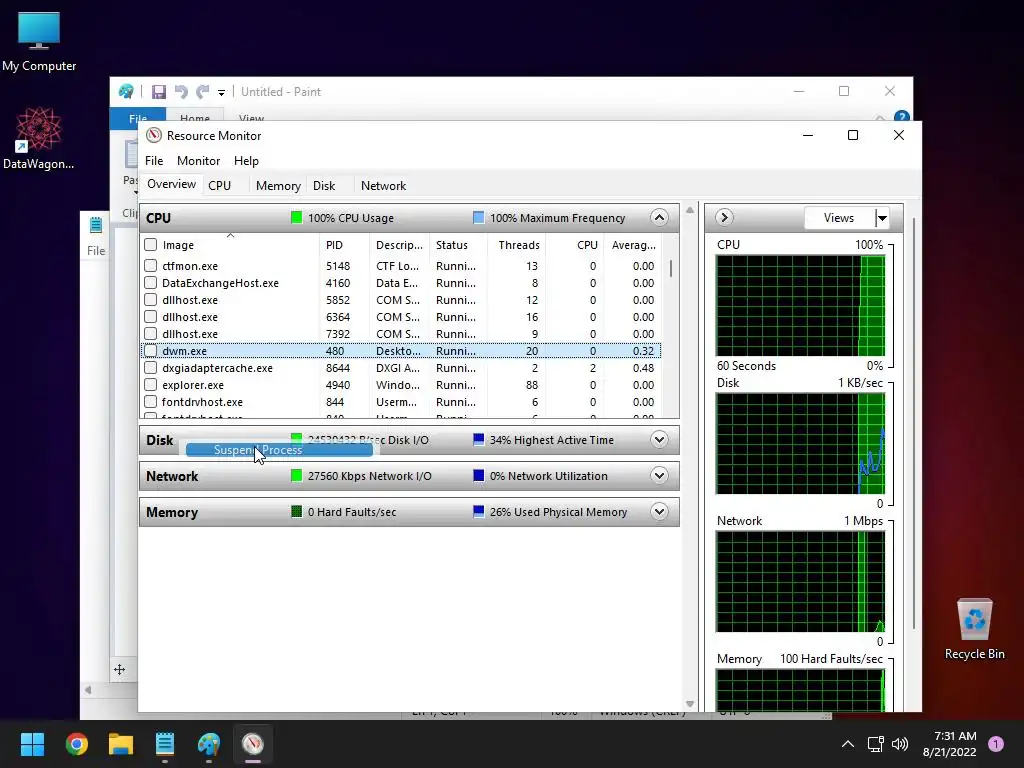1024x768 pixels.
Task: Open the taskbar clock and date
Action: click(x=949, y=744)
